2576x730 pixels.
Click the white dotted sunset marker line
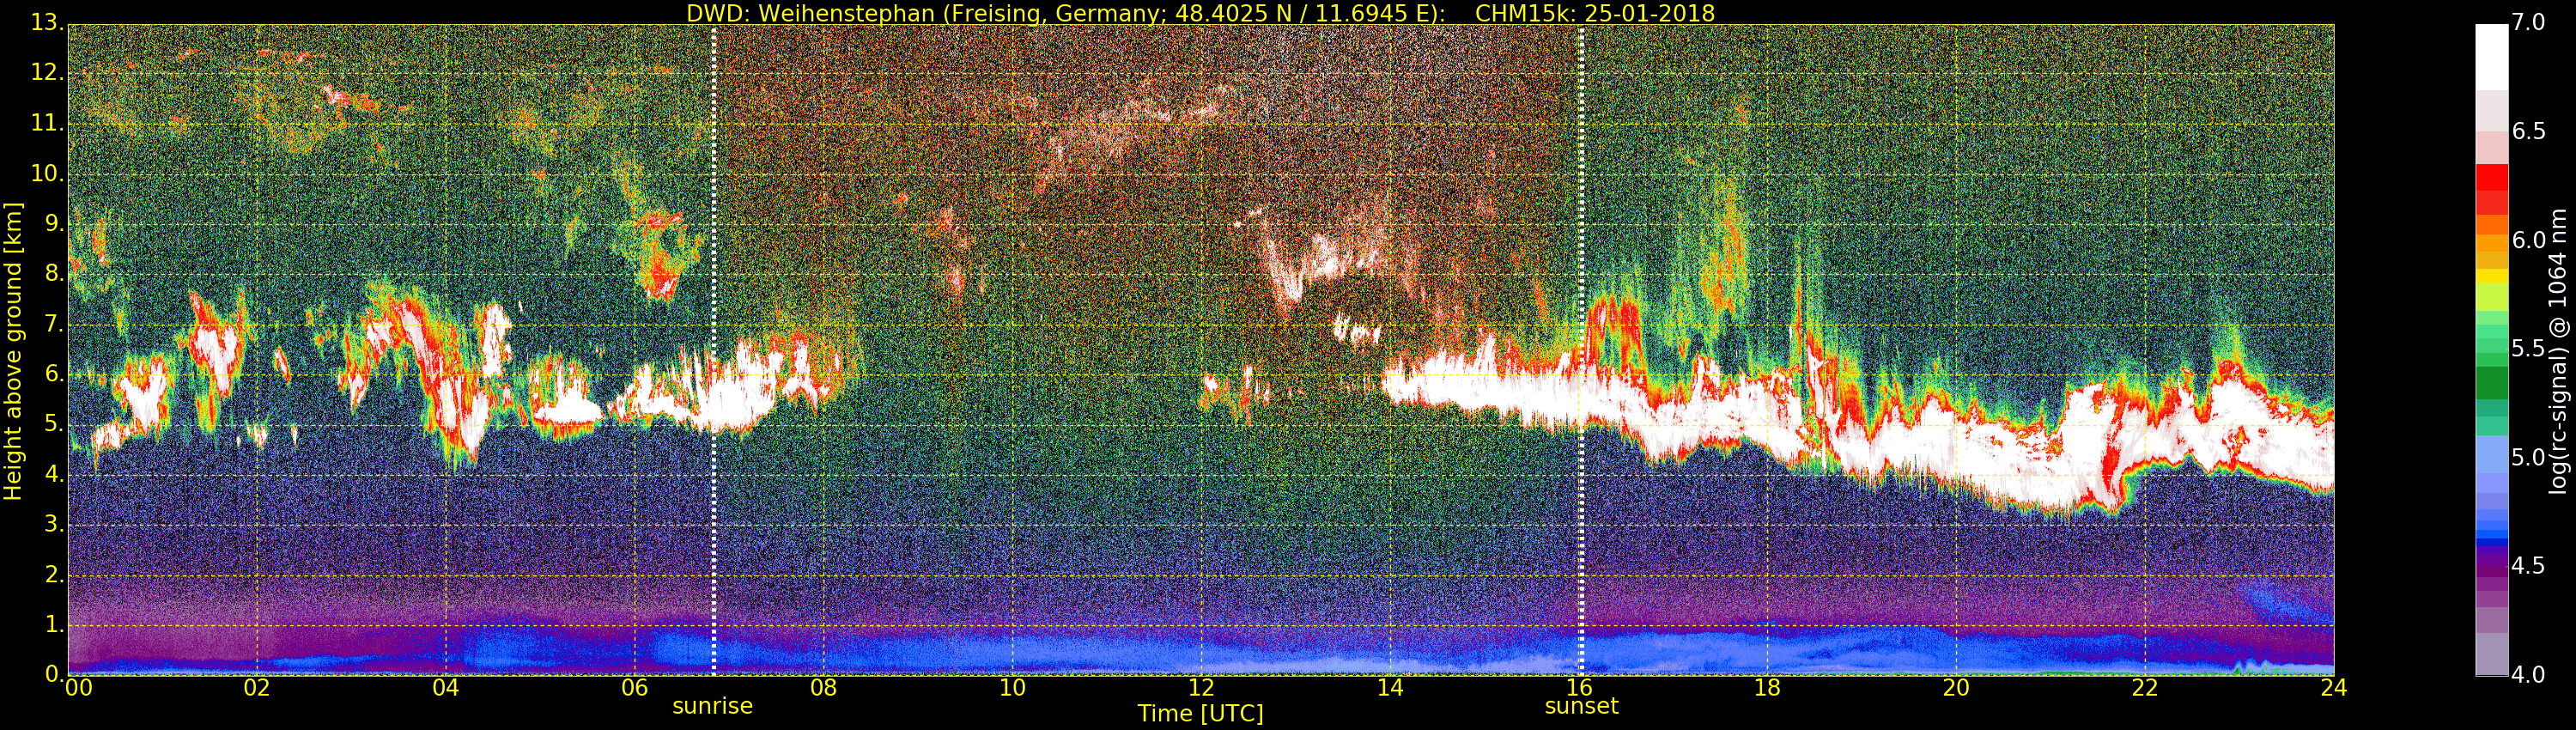[x=1581, y=350]
